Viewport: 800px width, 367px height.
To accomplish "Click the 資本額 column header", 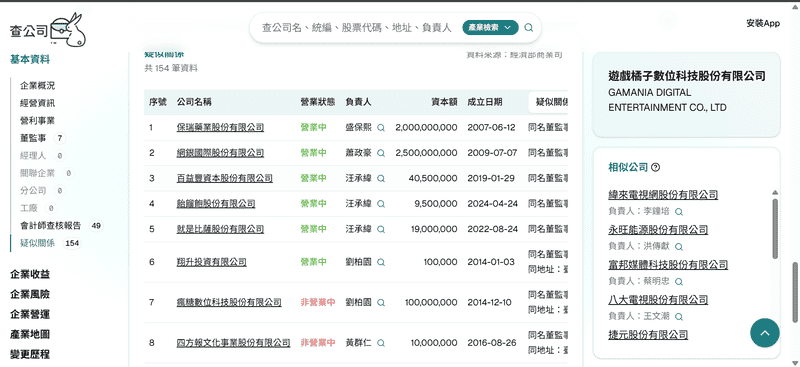I will (444, 102).
